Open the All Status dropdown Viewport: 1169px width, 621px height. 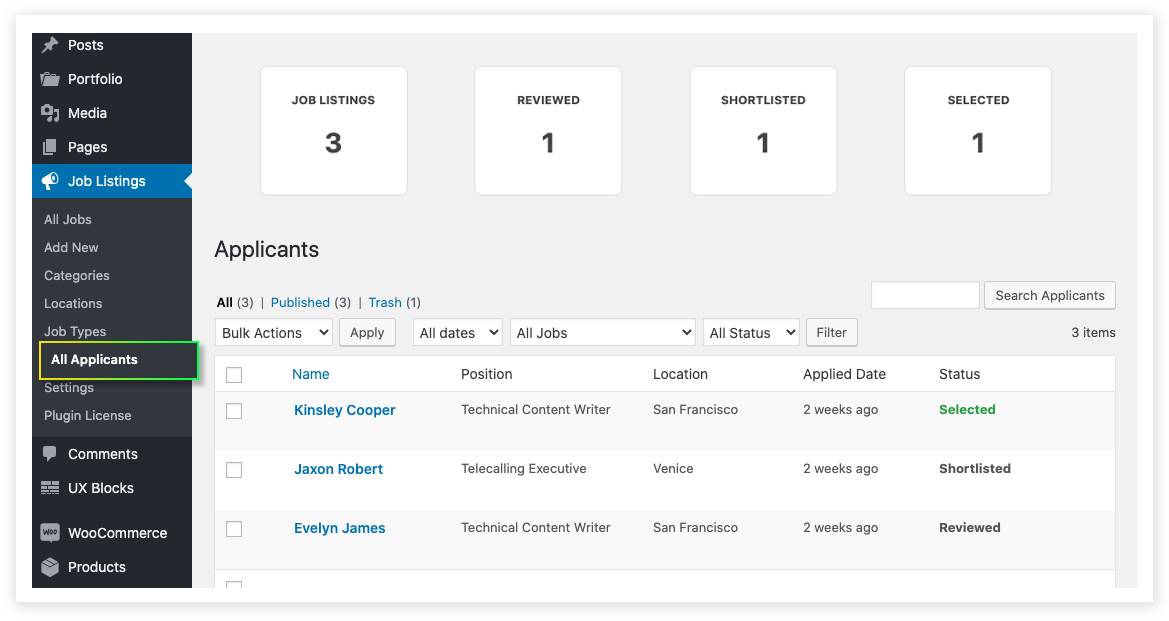751,332
